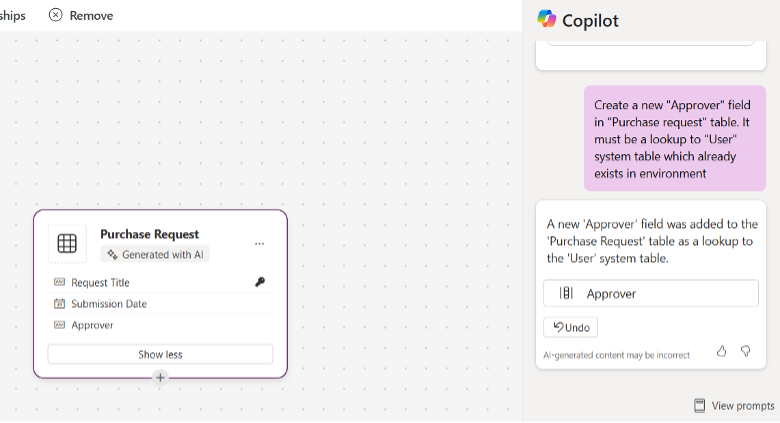Image resolution: width=780 pixels, height=423 pixels.
Task: Click the Remove toolbar label
Action: click(91, 16)
